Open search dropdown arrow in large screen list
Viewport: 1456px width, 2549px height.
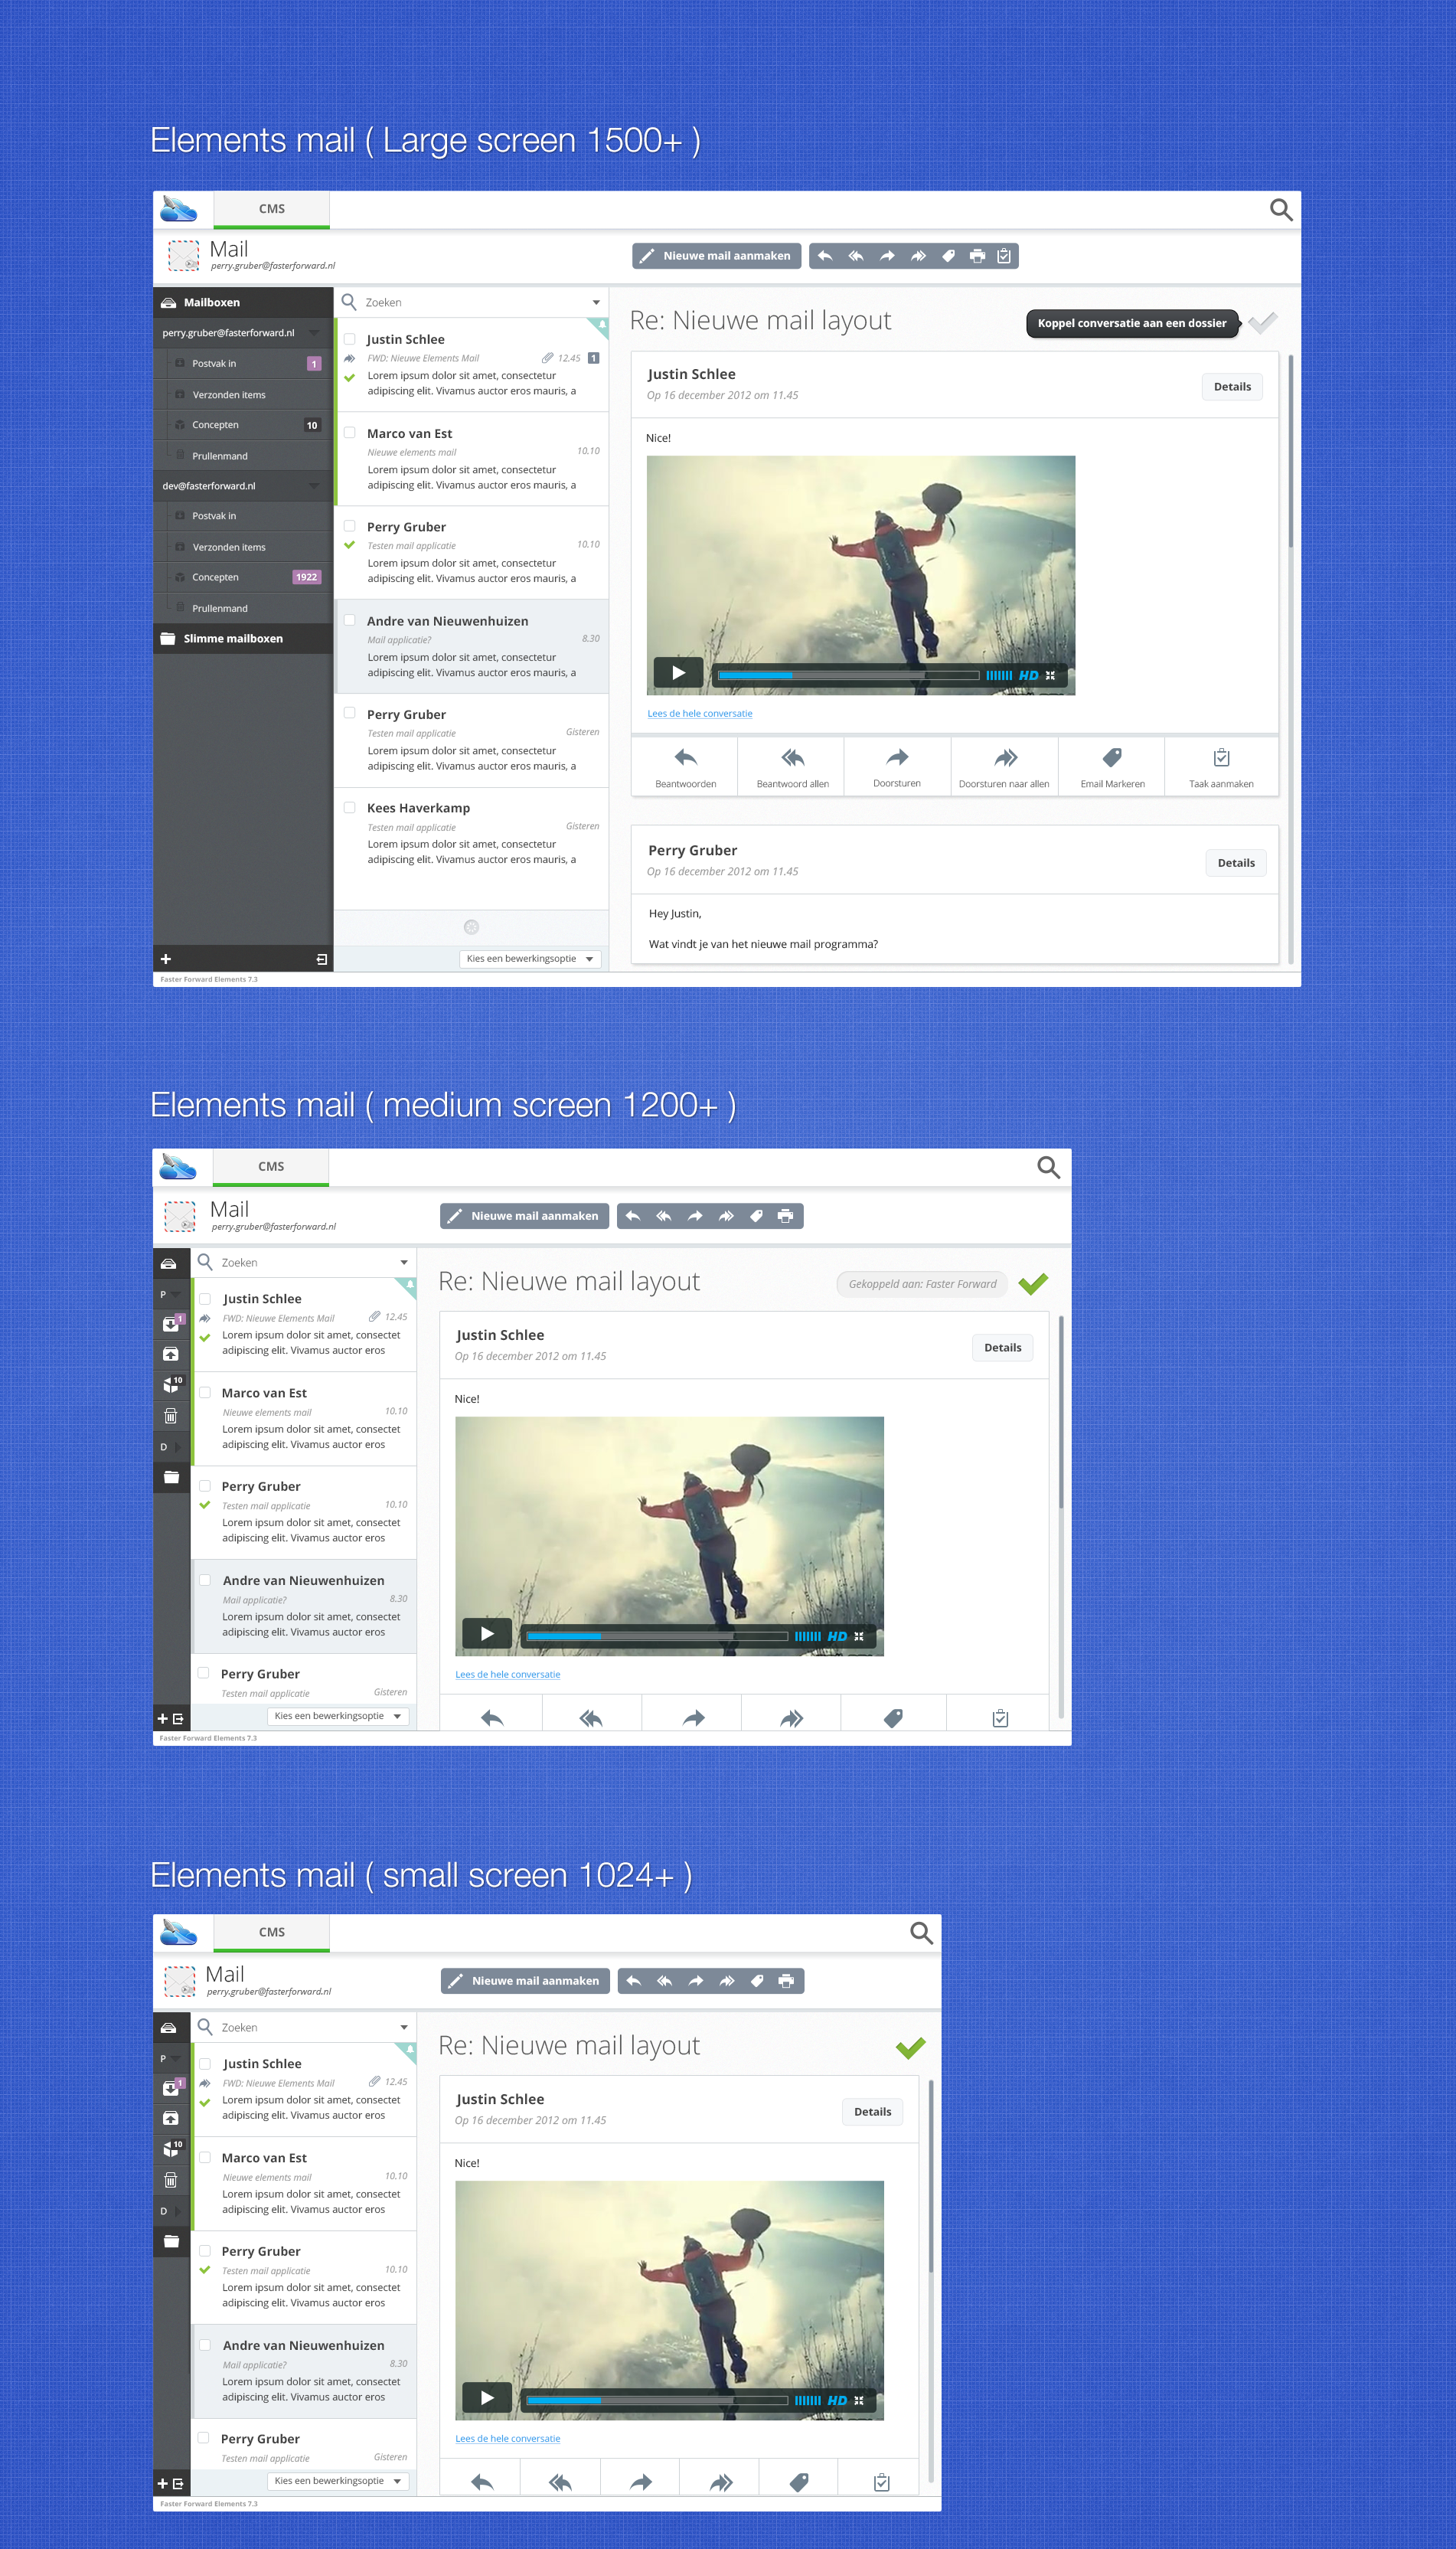coord(596,303)
